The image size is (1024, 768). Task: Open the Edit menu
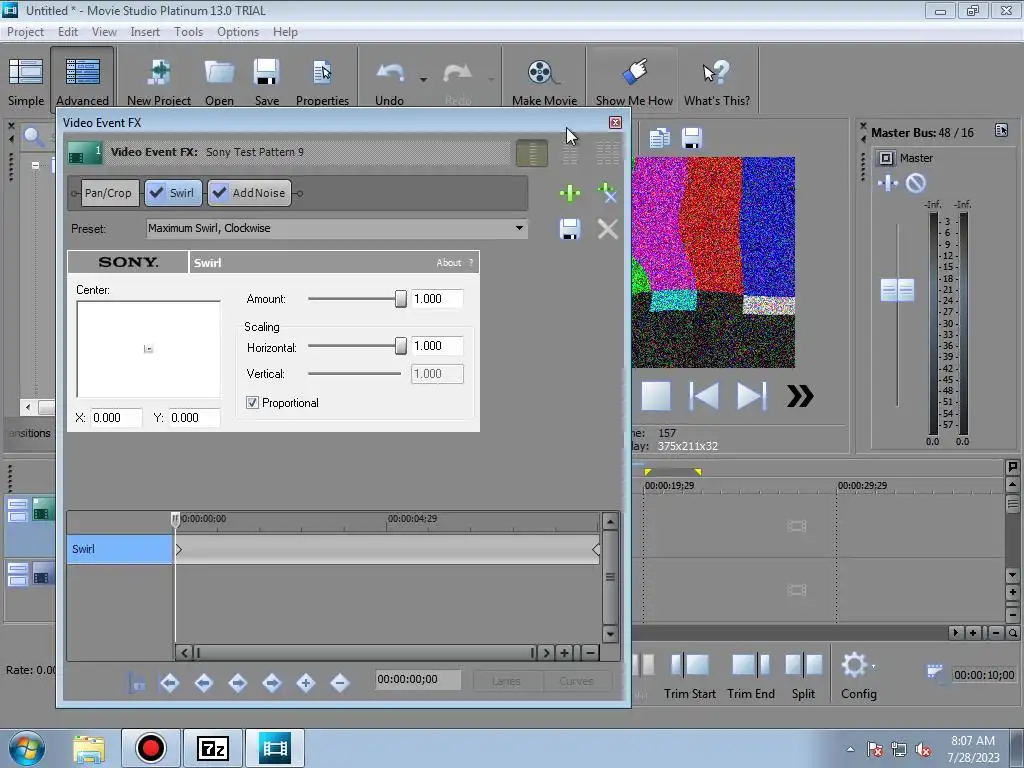click(x=67, y=32)
